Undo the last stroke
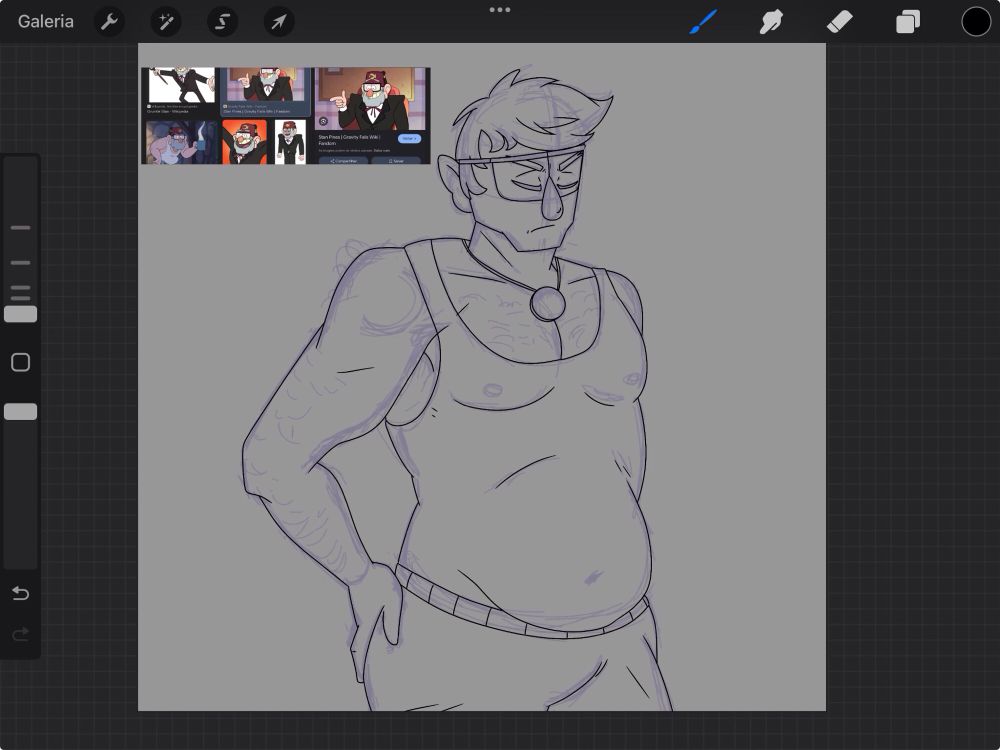Viewport: 1000px width, 750px height. pos(20,593)
